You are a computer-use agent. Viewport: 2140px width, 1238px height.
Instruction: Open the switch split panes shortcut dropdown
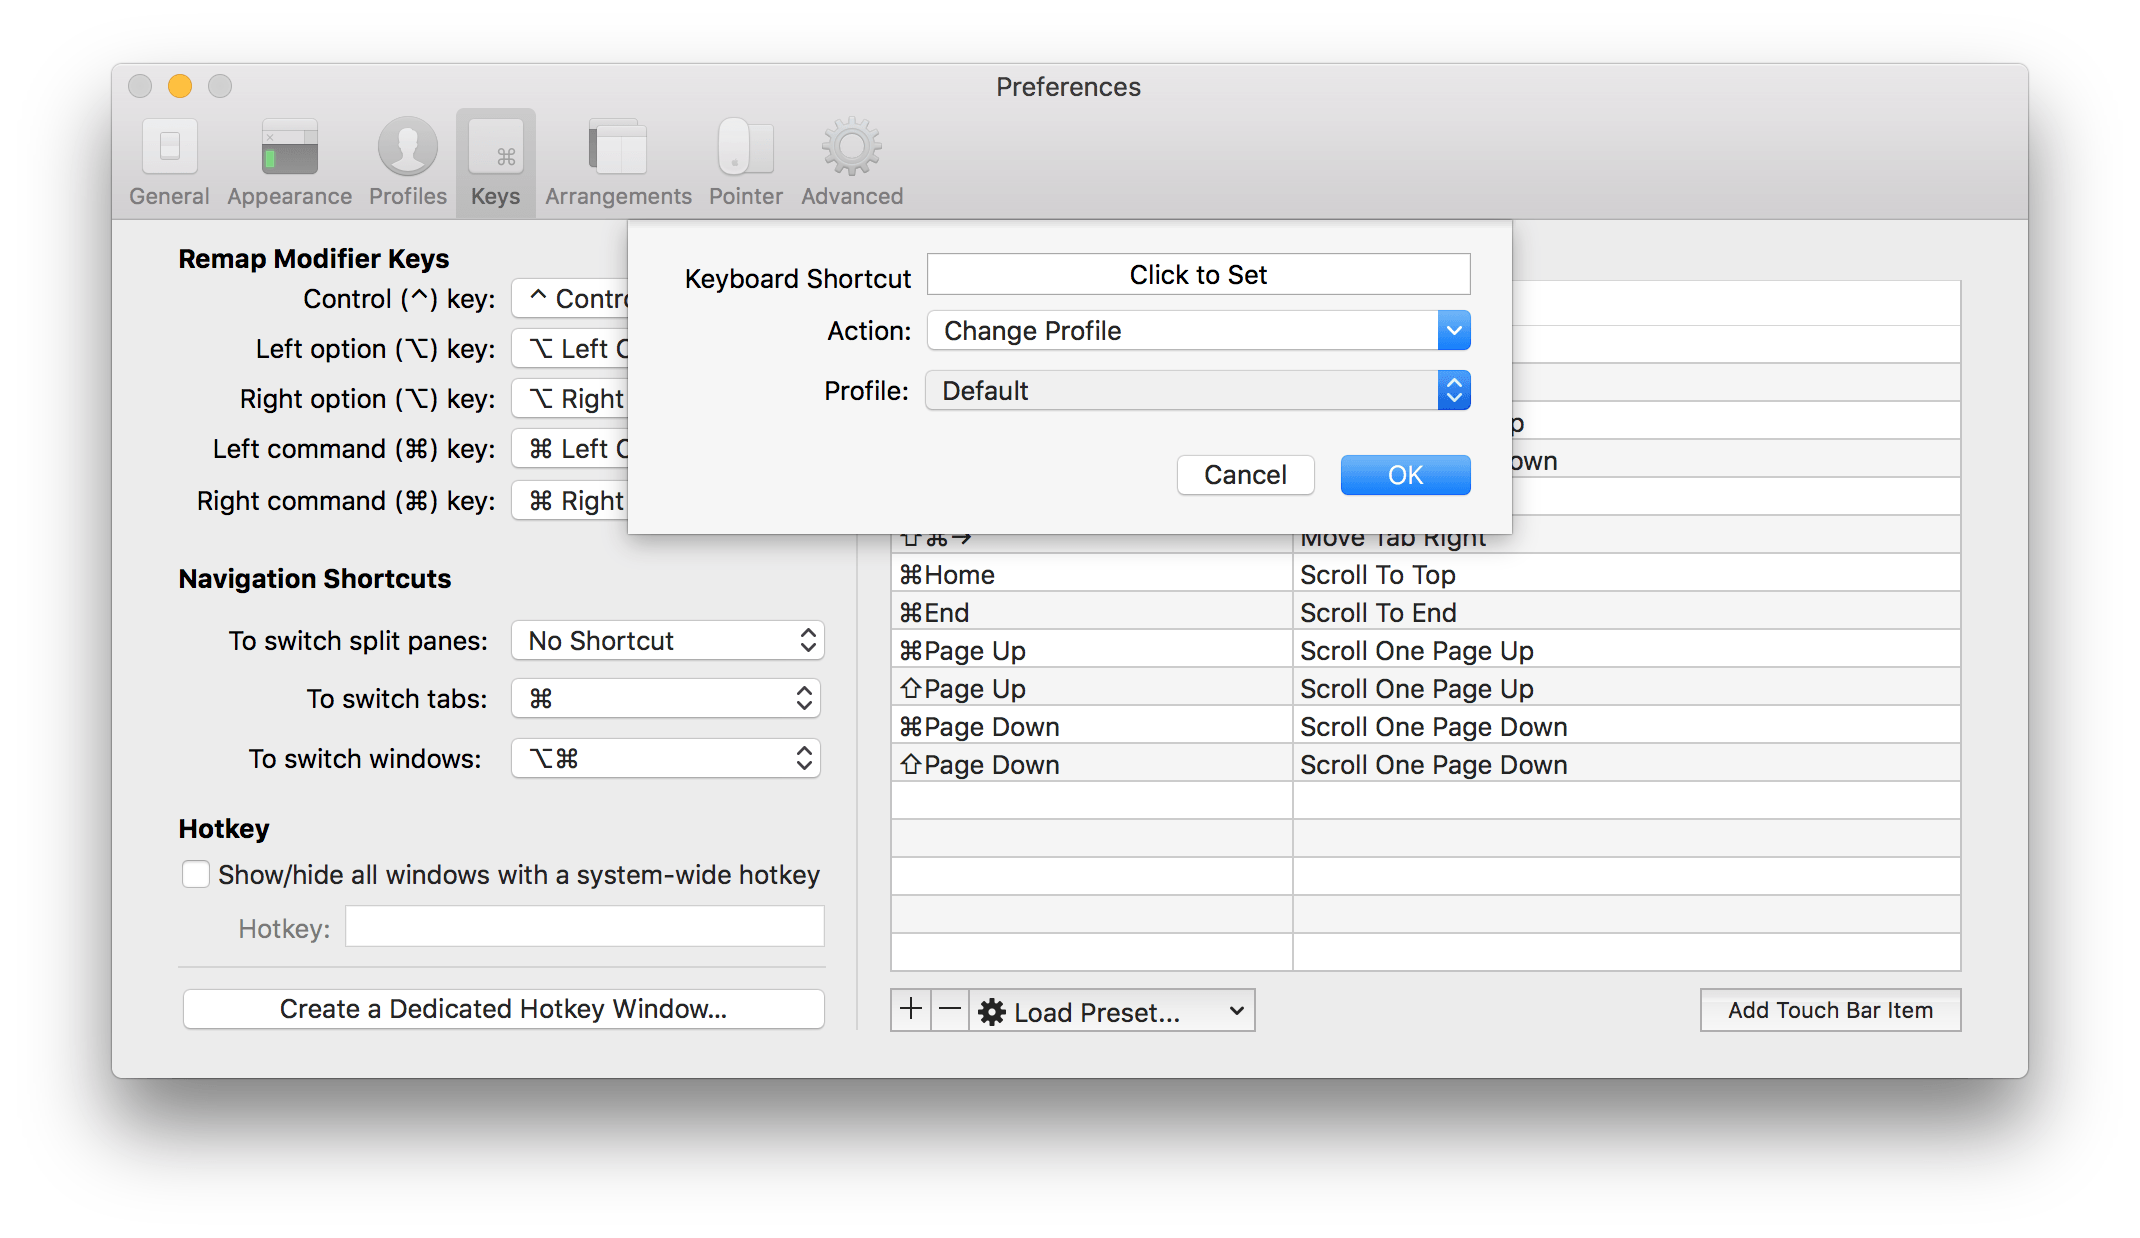click(667, 641)
